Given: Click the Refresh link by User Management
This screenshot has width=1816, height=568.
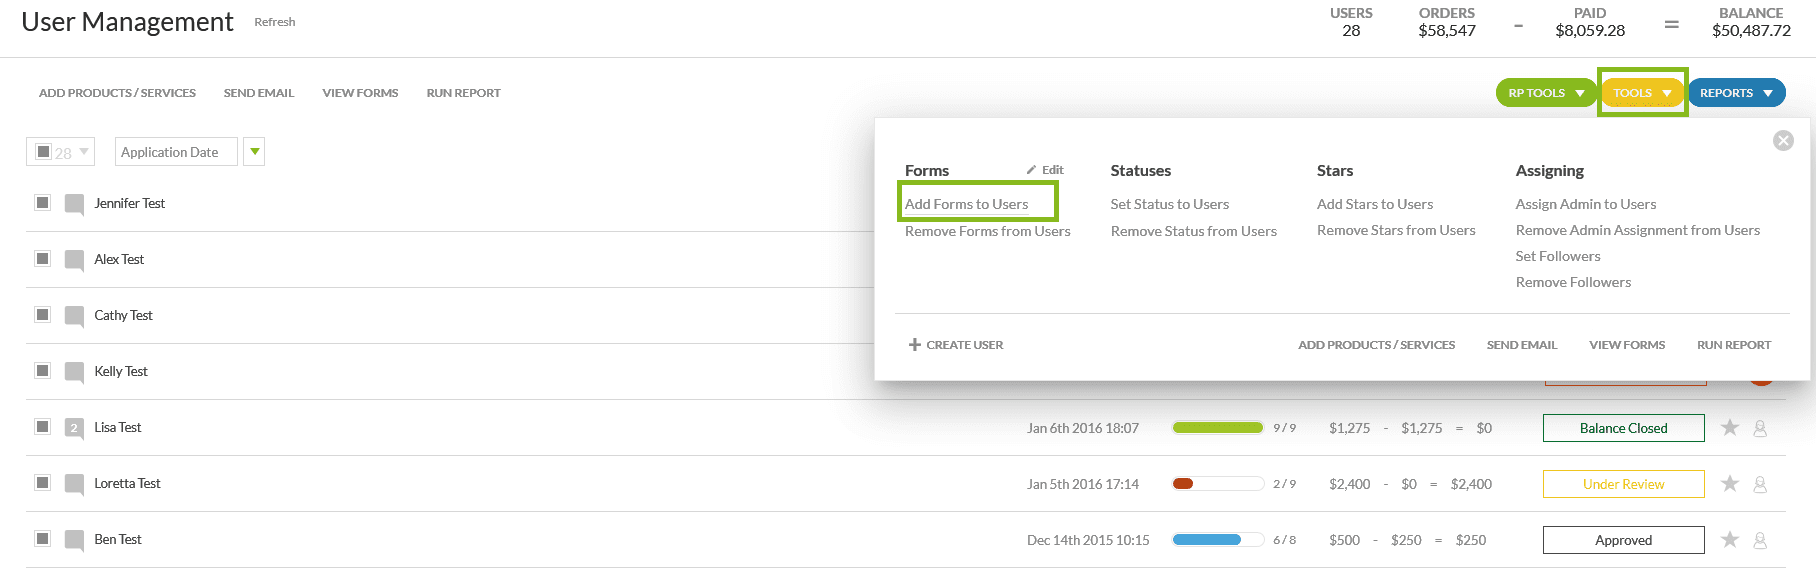Looking at the screenshot, I should click(274, 22).
